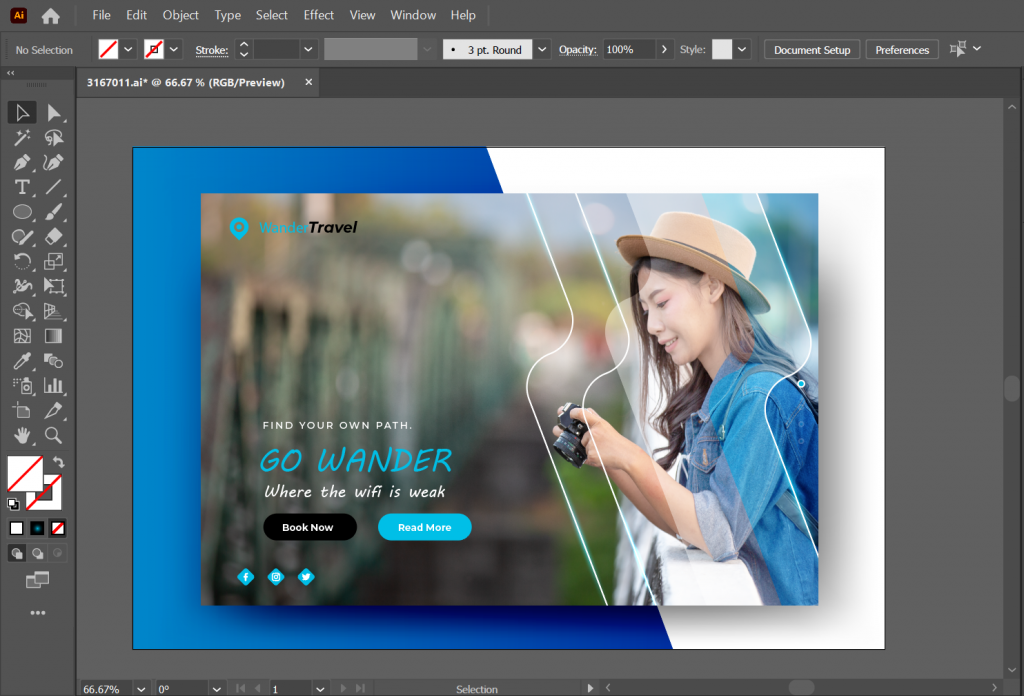Viewport: 1024px width, 696px height.
Task: Select the Rotate tool
Action: (22, 262)
